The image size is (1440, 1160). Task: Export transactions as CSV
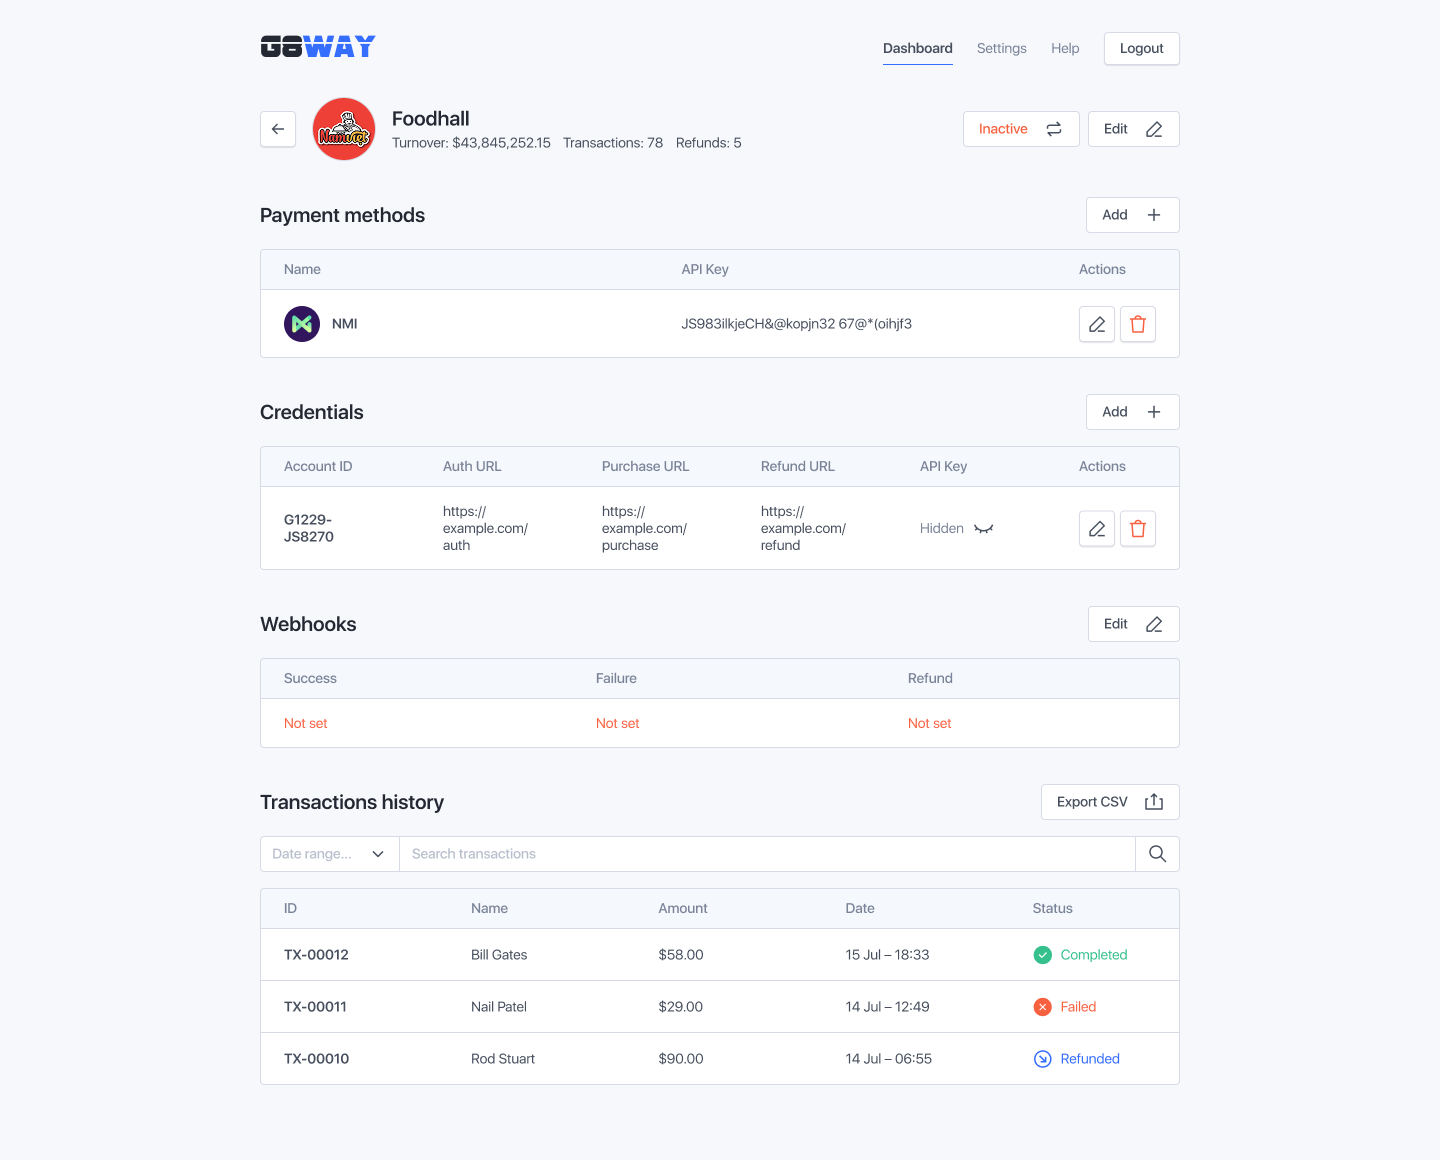click(1109, 802)
